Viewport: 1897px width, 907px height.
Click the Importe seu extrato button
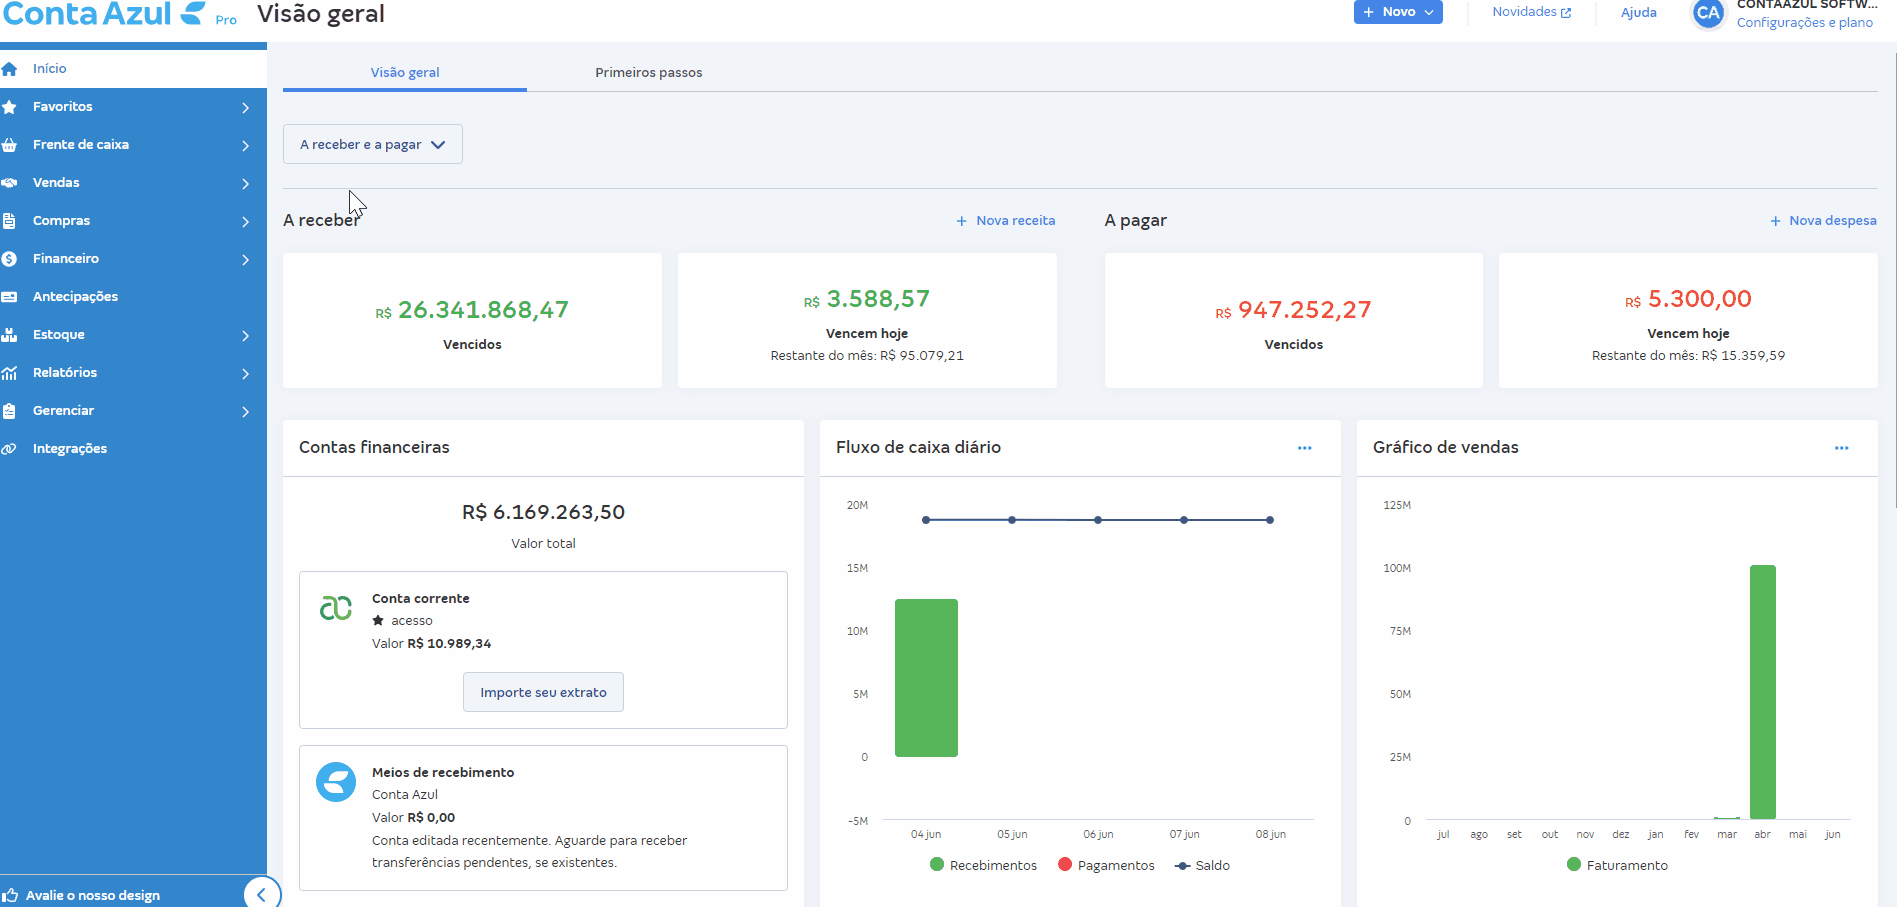pyautogui.click(x=543, y=692)
